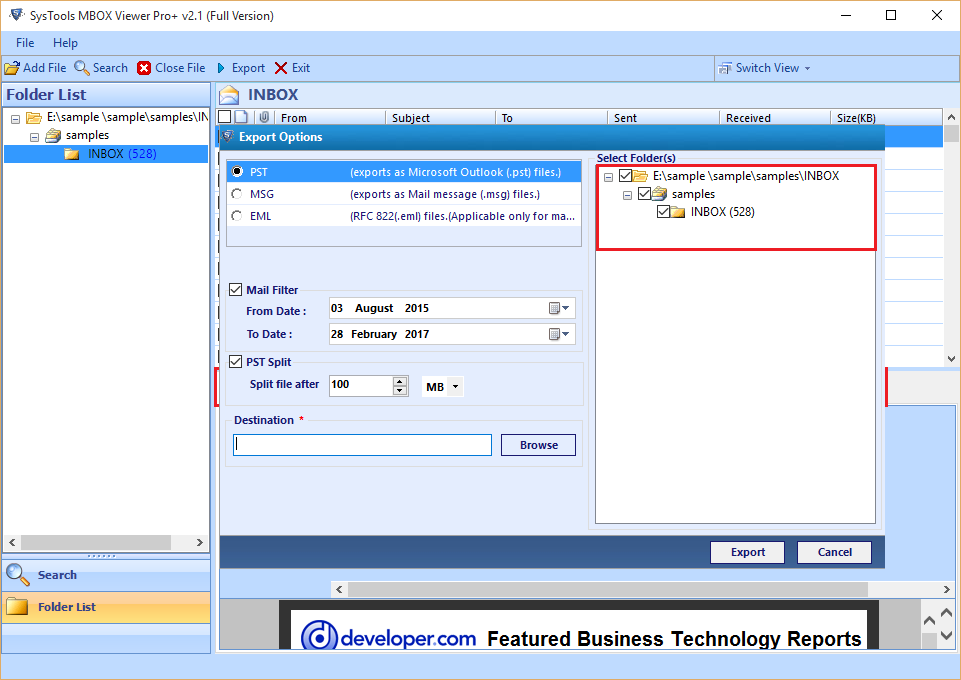Sort mail list by Subject column
Image resolution: width=961 pixels, height=680 pixels.
440,118
